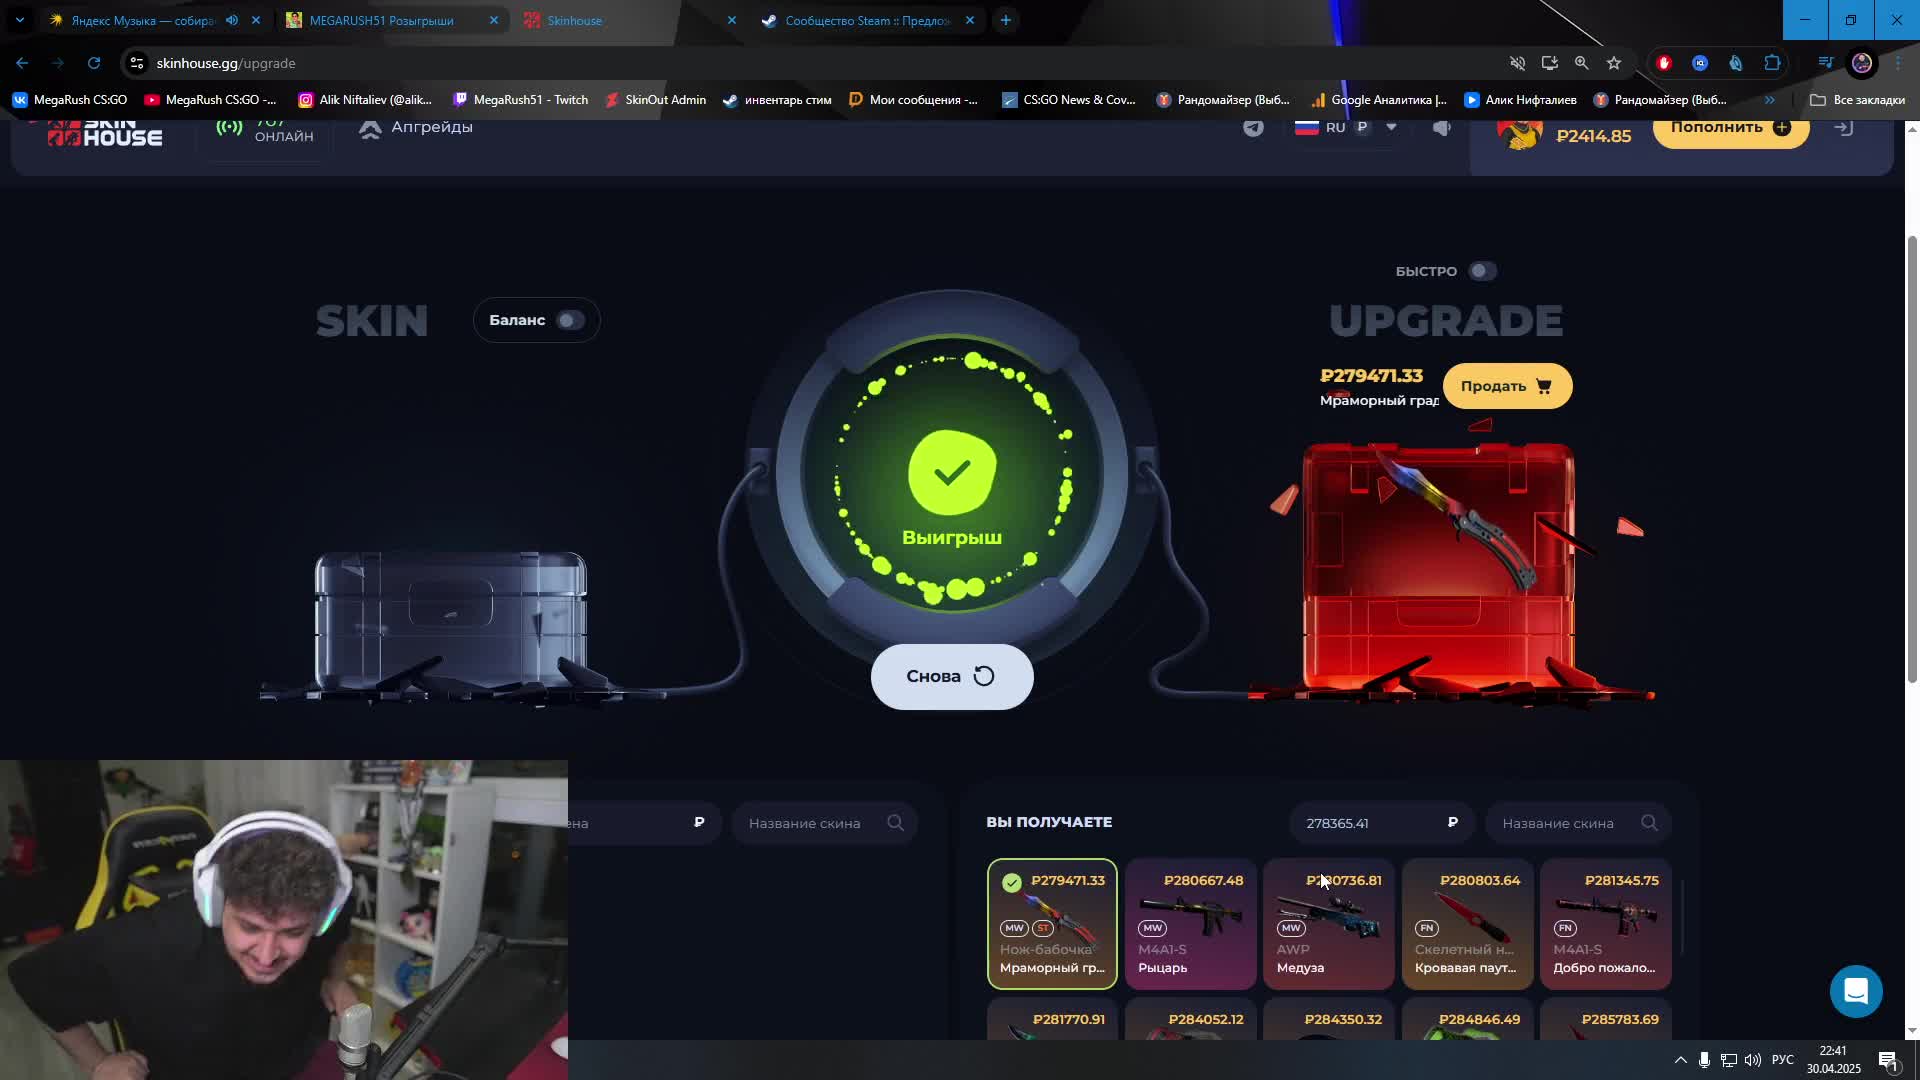Click the microphone tray icon

click(1704, 1060)
